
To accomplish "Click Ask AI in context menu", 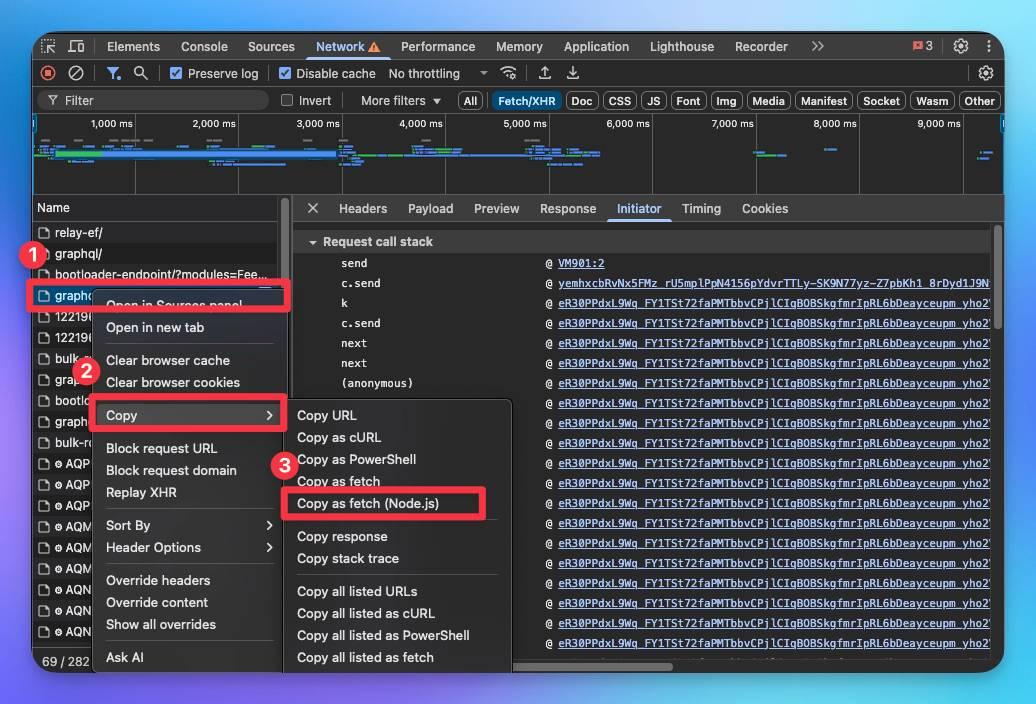I will click(x=124, y=658).
